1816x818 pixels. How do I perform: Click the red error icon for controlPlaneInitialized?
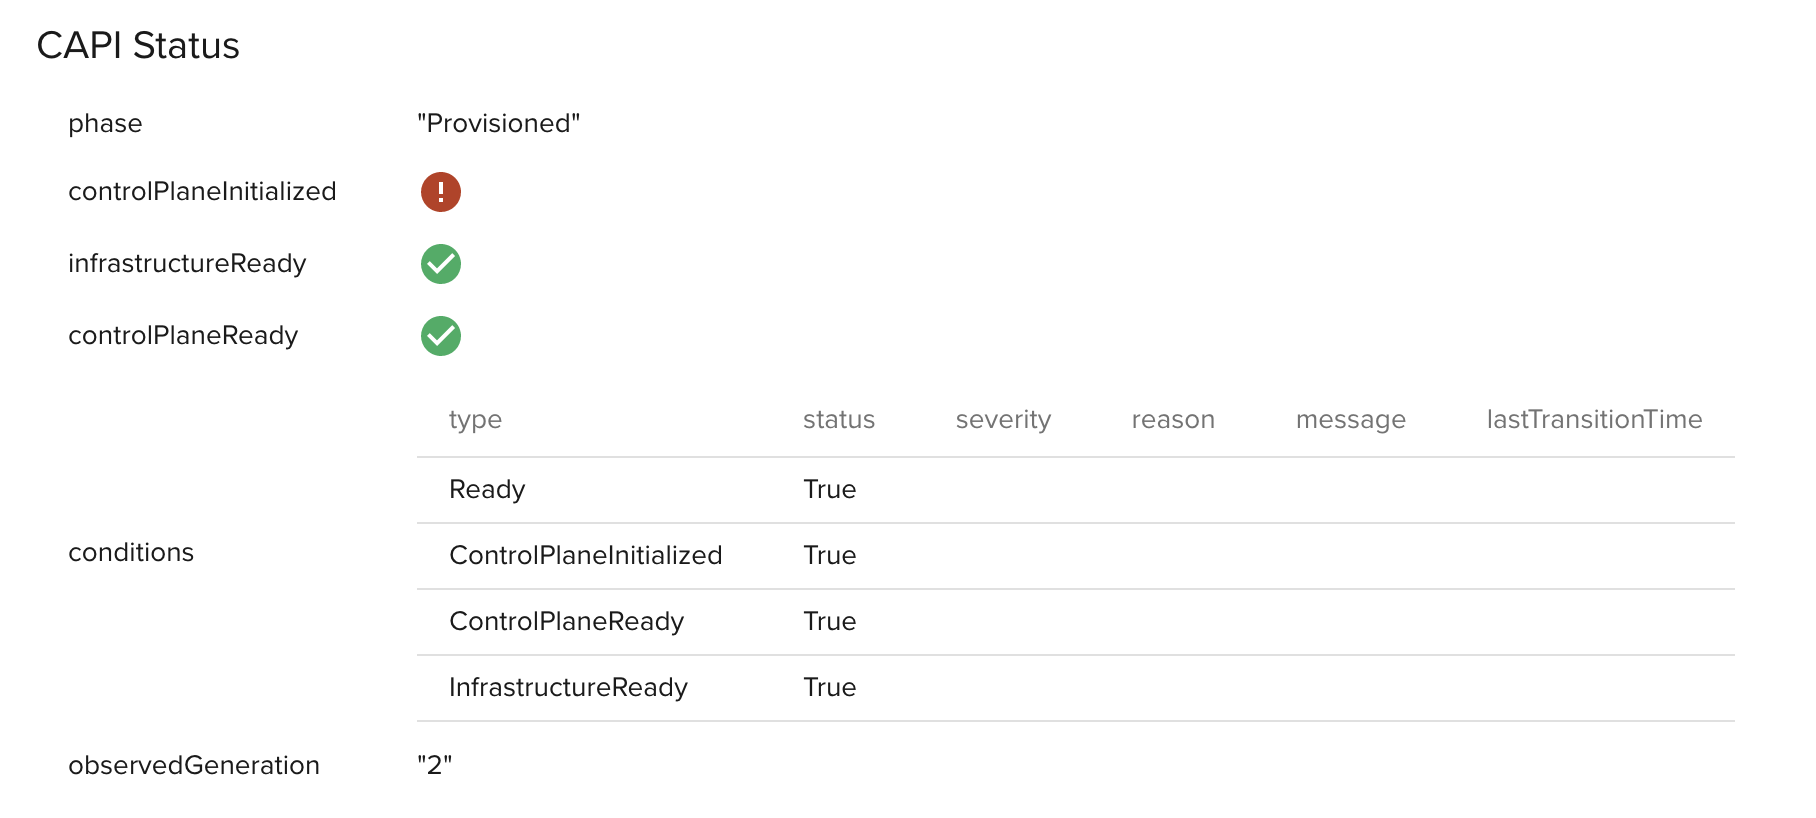point(440,191)
